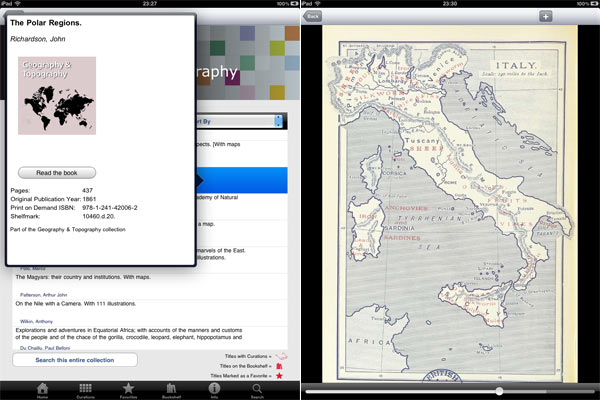Click the row ending '[With maps'
This screenshot has width=600, height=400.
click(242, 153)
